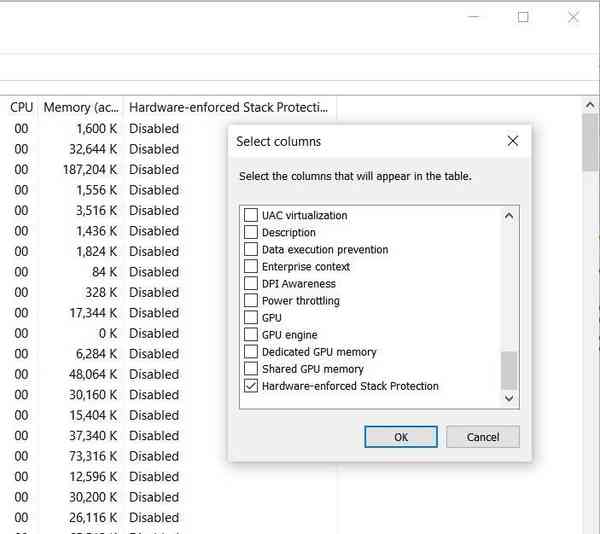The width and height of the screenshot is (600, 534).
Task: Click the column list scrollbar thumb
Action: pos(509,370)
